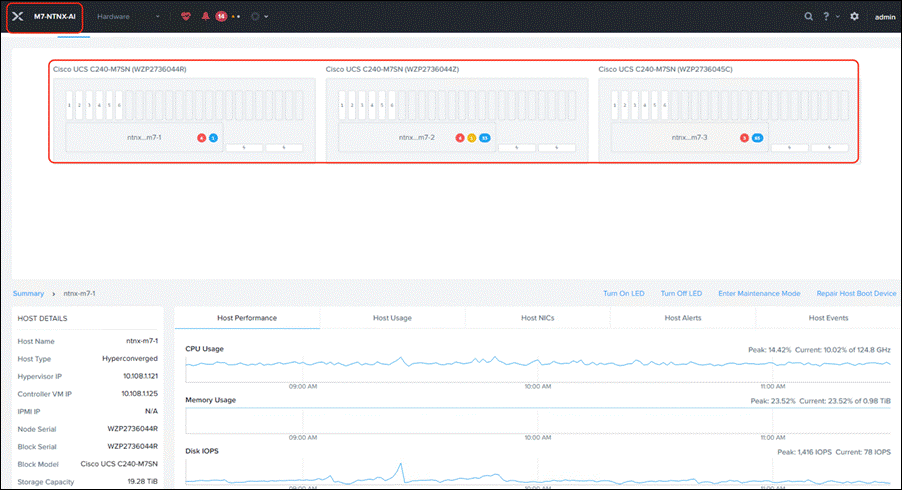The image size is (902, 490).
Task: Click blue info alert badge on ntnx...m7-3
Action: coord(758,138)
